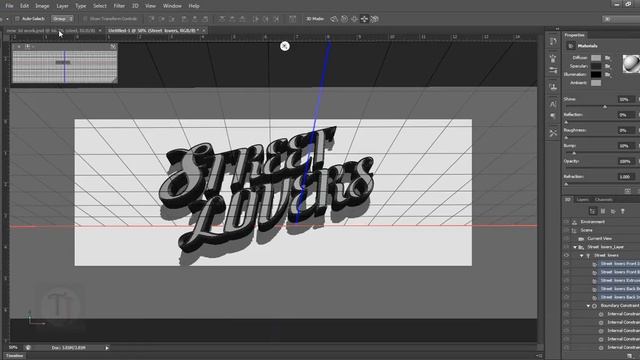Select the Rotate 3D object mode icon
The width and height of the screenshot is (640, 360).
(x=334, y=19)
